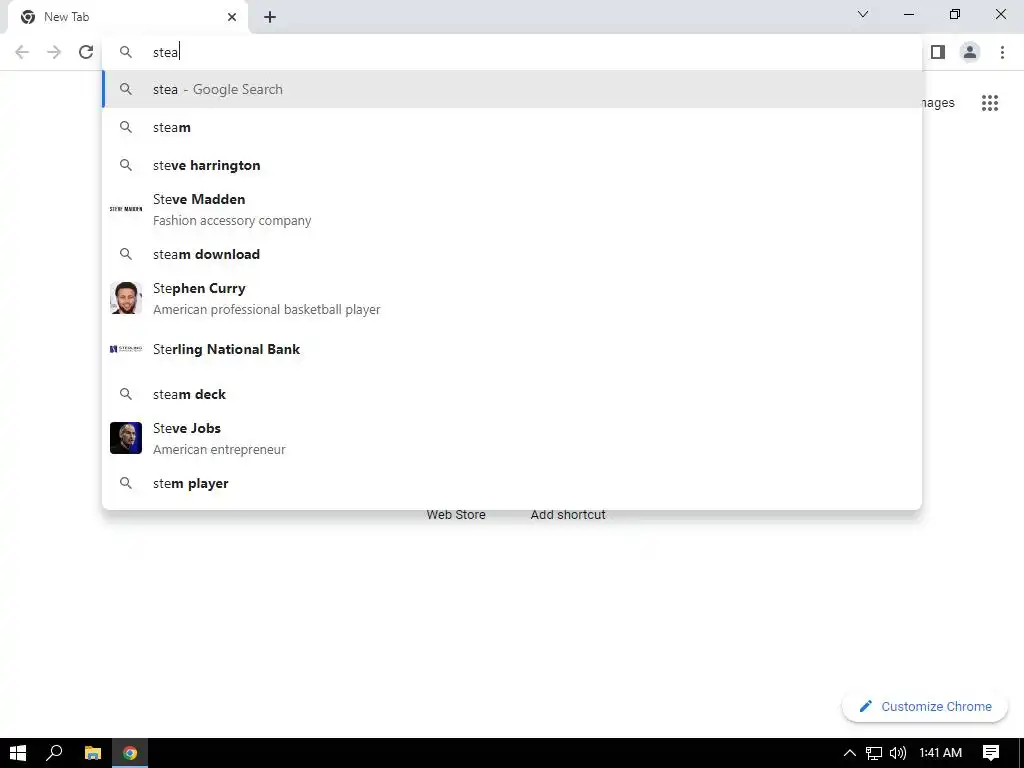
Task: Reload the current page
Action: pos(86,52)
